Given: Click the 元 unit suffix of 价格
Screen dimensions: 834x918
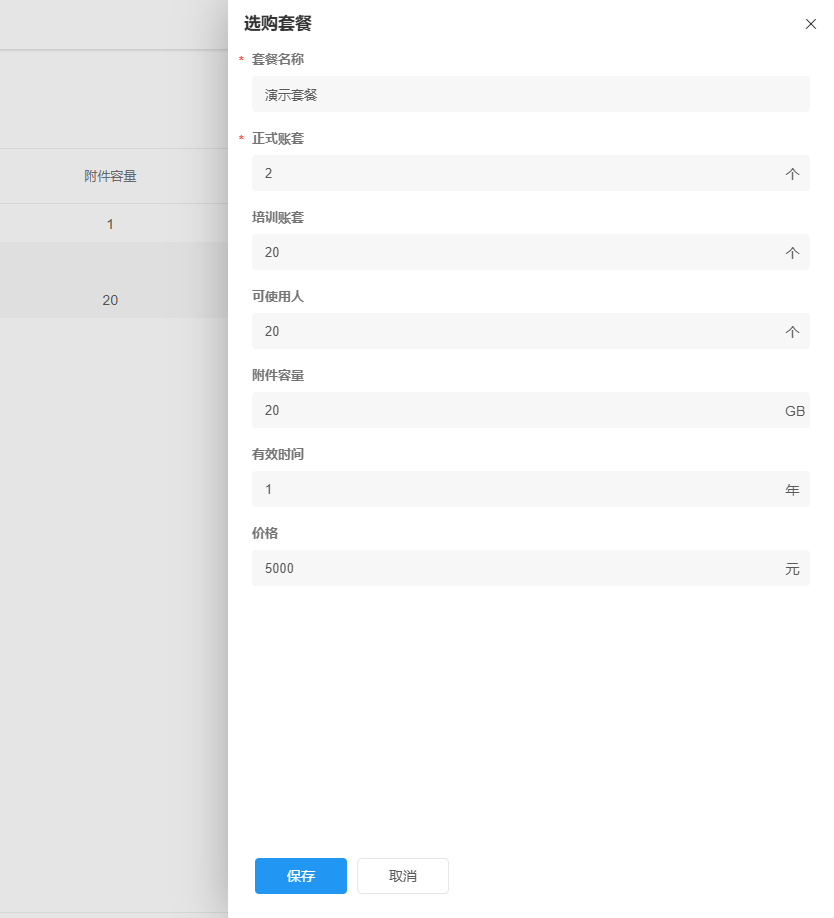Looking at the screenshot, I should (x=793, y=569).
